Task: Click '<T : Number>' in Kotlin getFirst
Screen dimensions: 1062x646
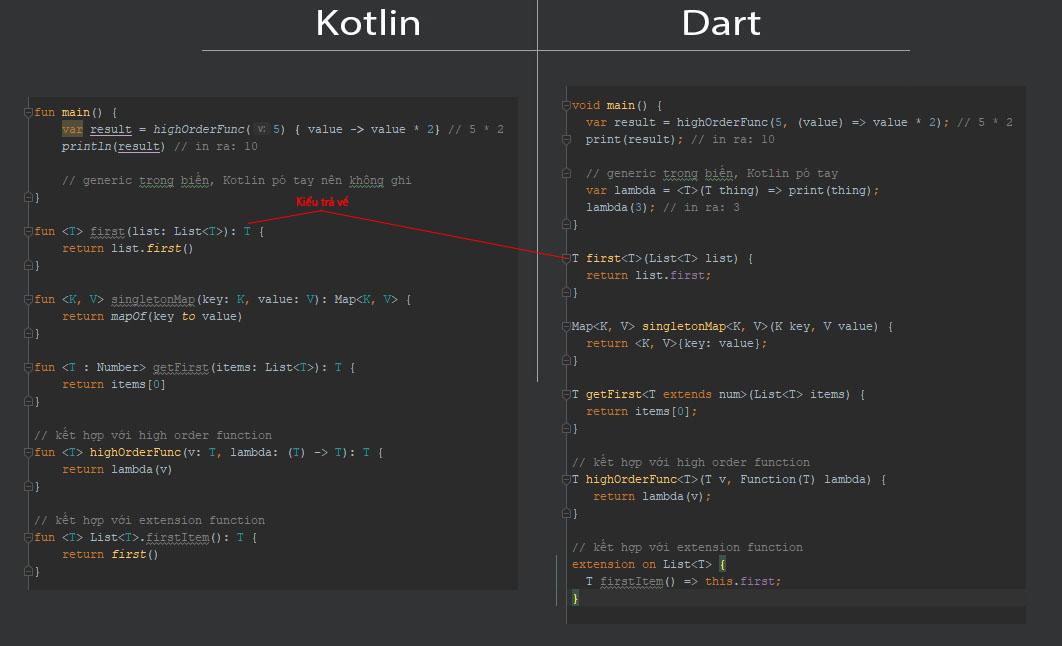Action: click(104, 367)
